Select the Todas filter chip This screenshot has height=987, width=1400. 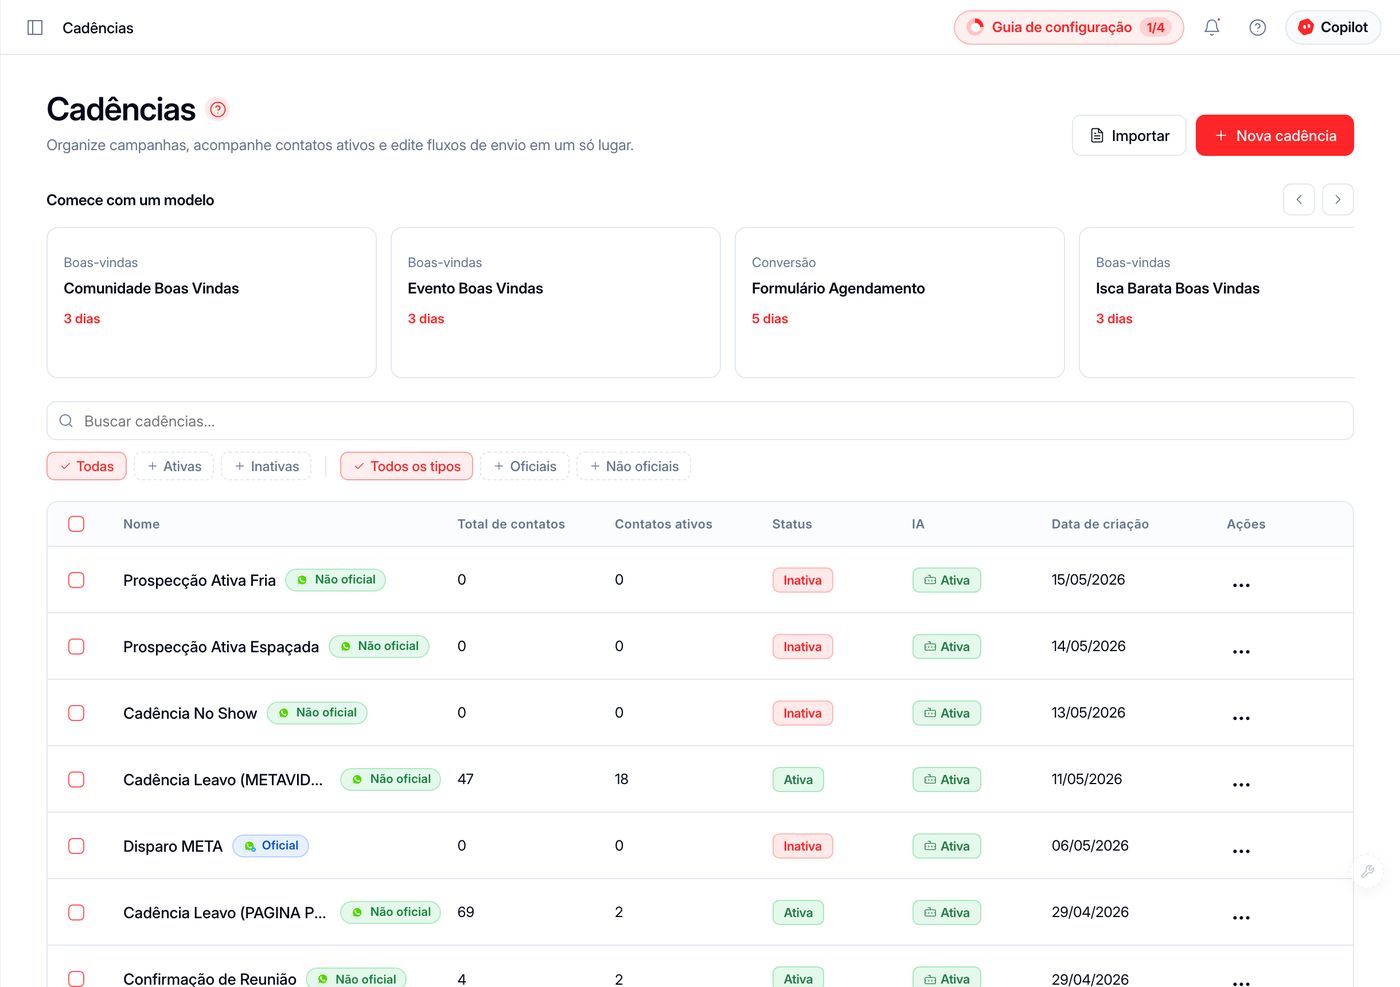pos(87,466)
